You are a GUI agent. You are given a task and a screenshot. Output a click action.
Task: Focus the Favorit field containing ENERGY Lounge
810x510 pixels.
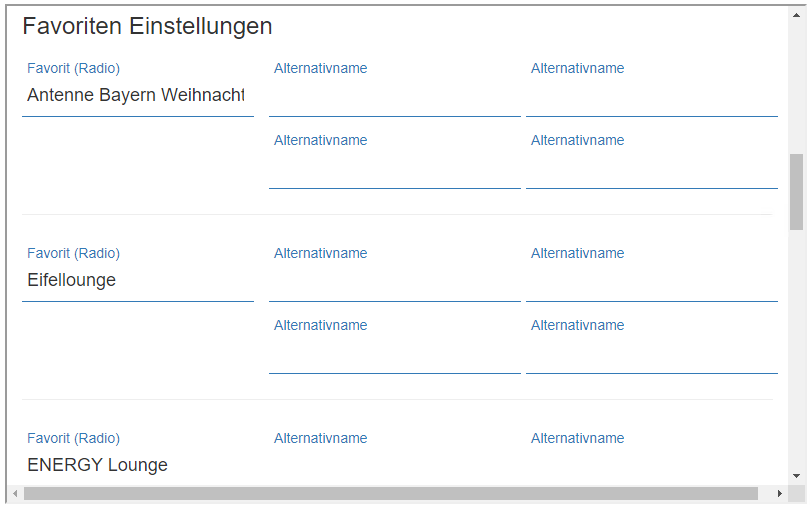[x=137, y=465]
